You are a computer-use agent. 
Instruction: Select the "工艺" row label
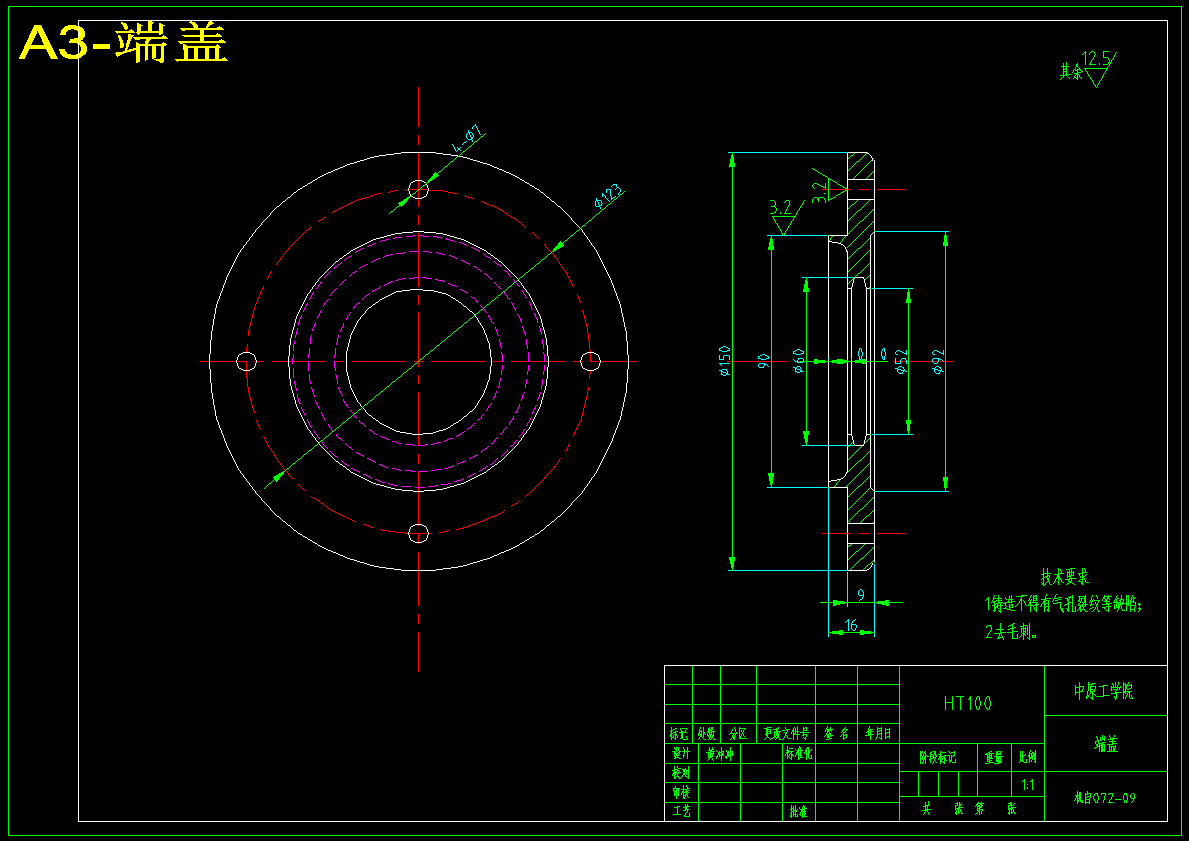pos(680,811)
